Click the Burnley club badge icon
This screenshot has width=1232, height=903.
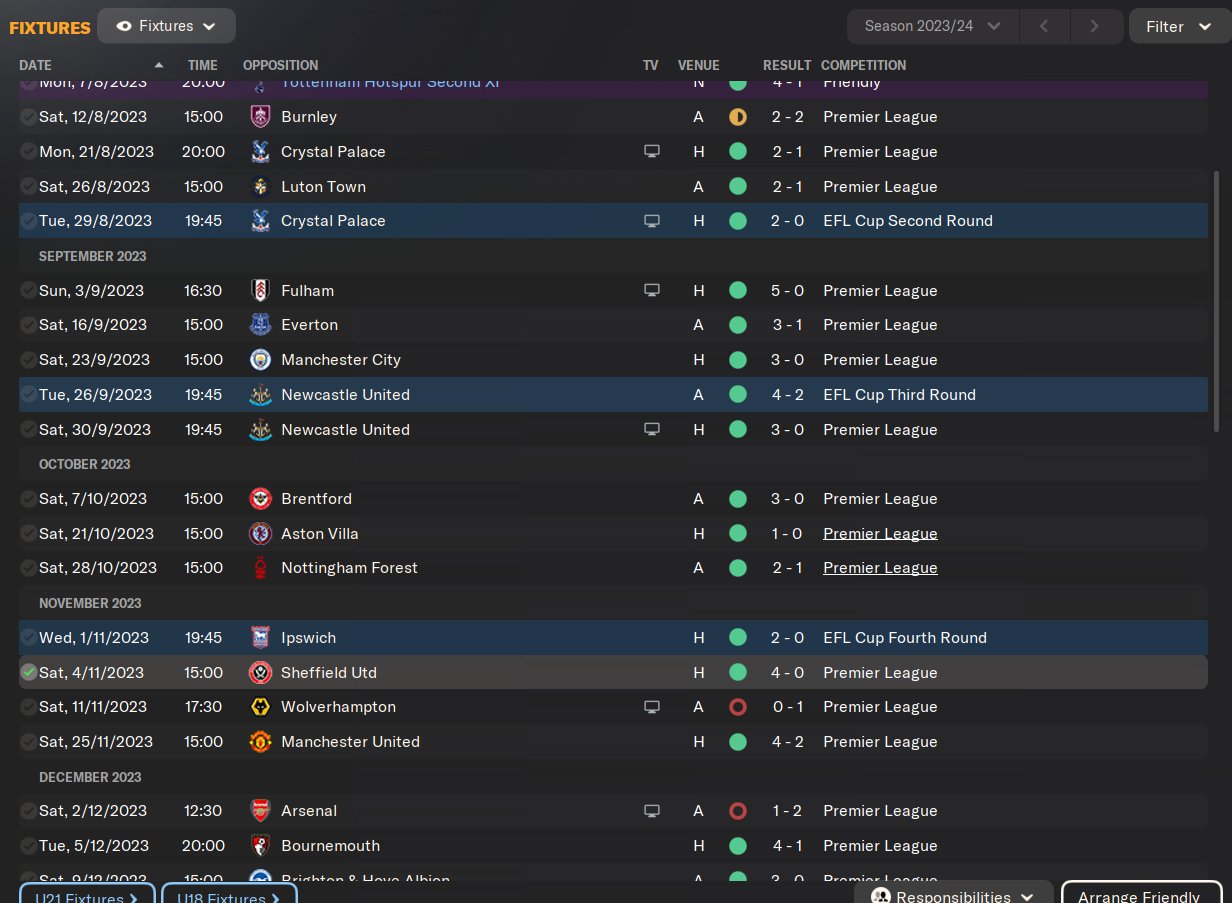[x=260, y=117]
